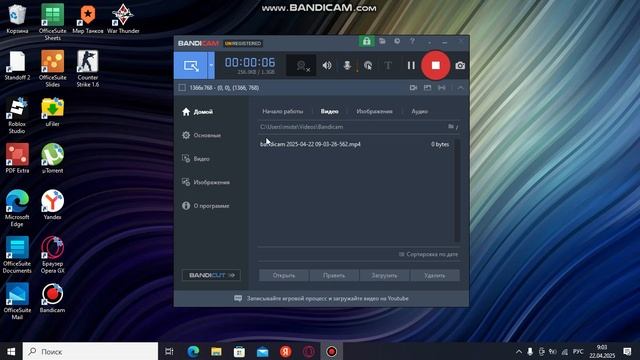Click the output folder path field
Viewport: 640px width, 360px height.
tap(352, 127)
